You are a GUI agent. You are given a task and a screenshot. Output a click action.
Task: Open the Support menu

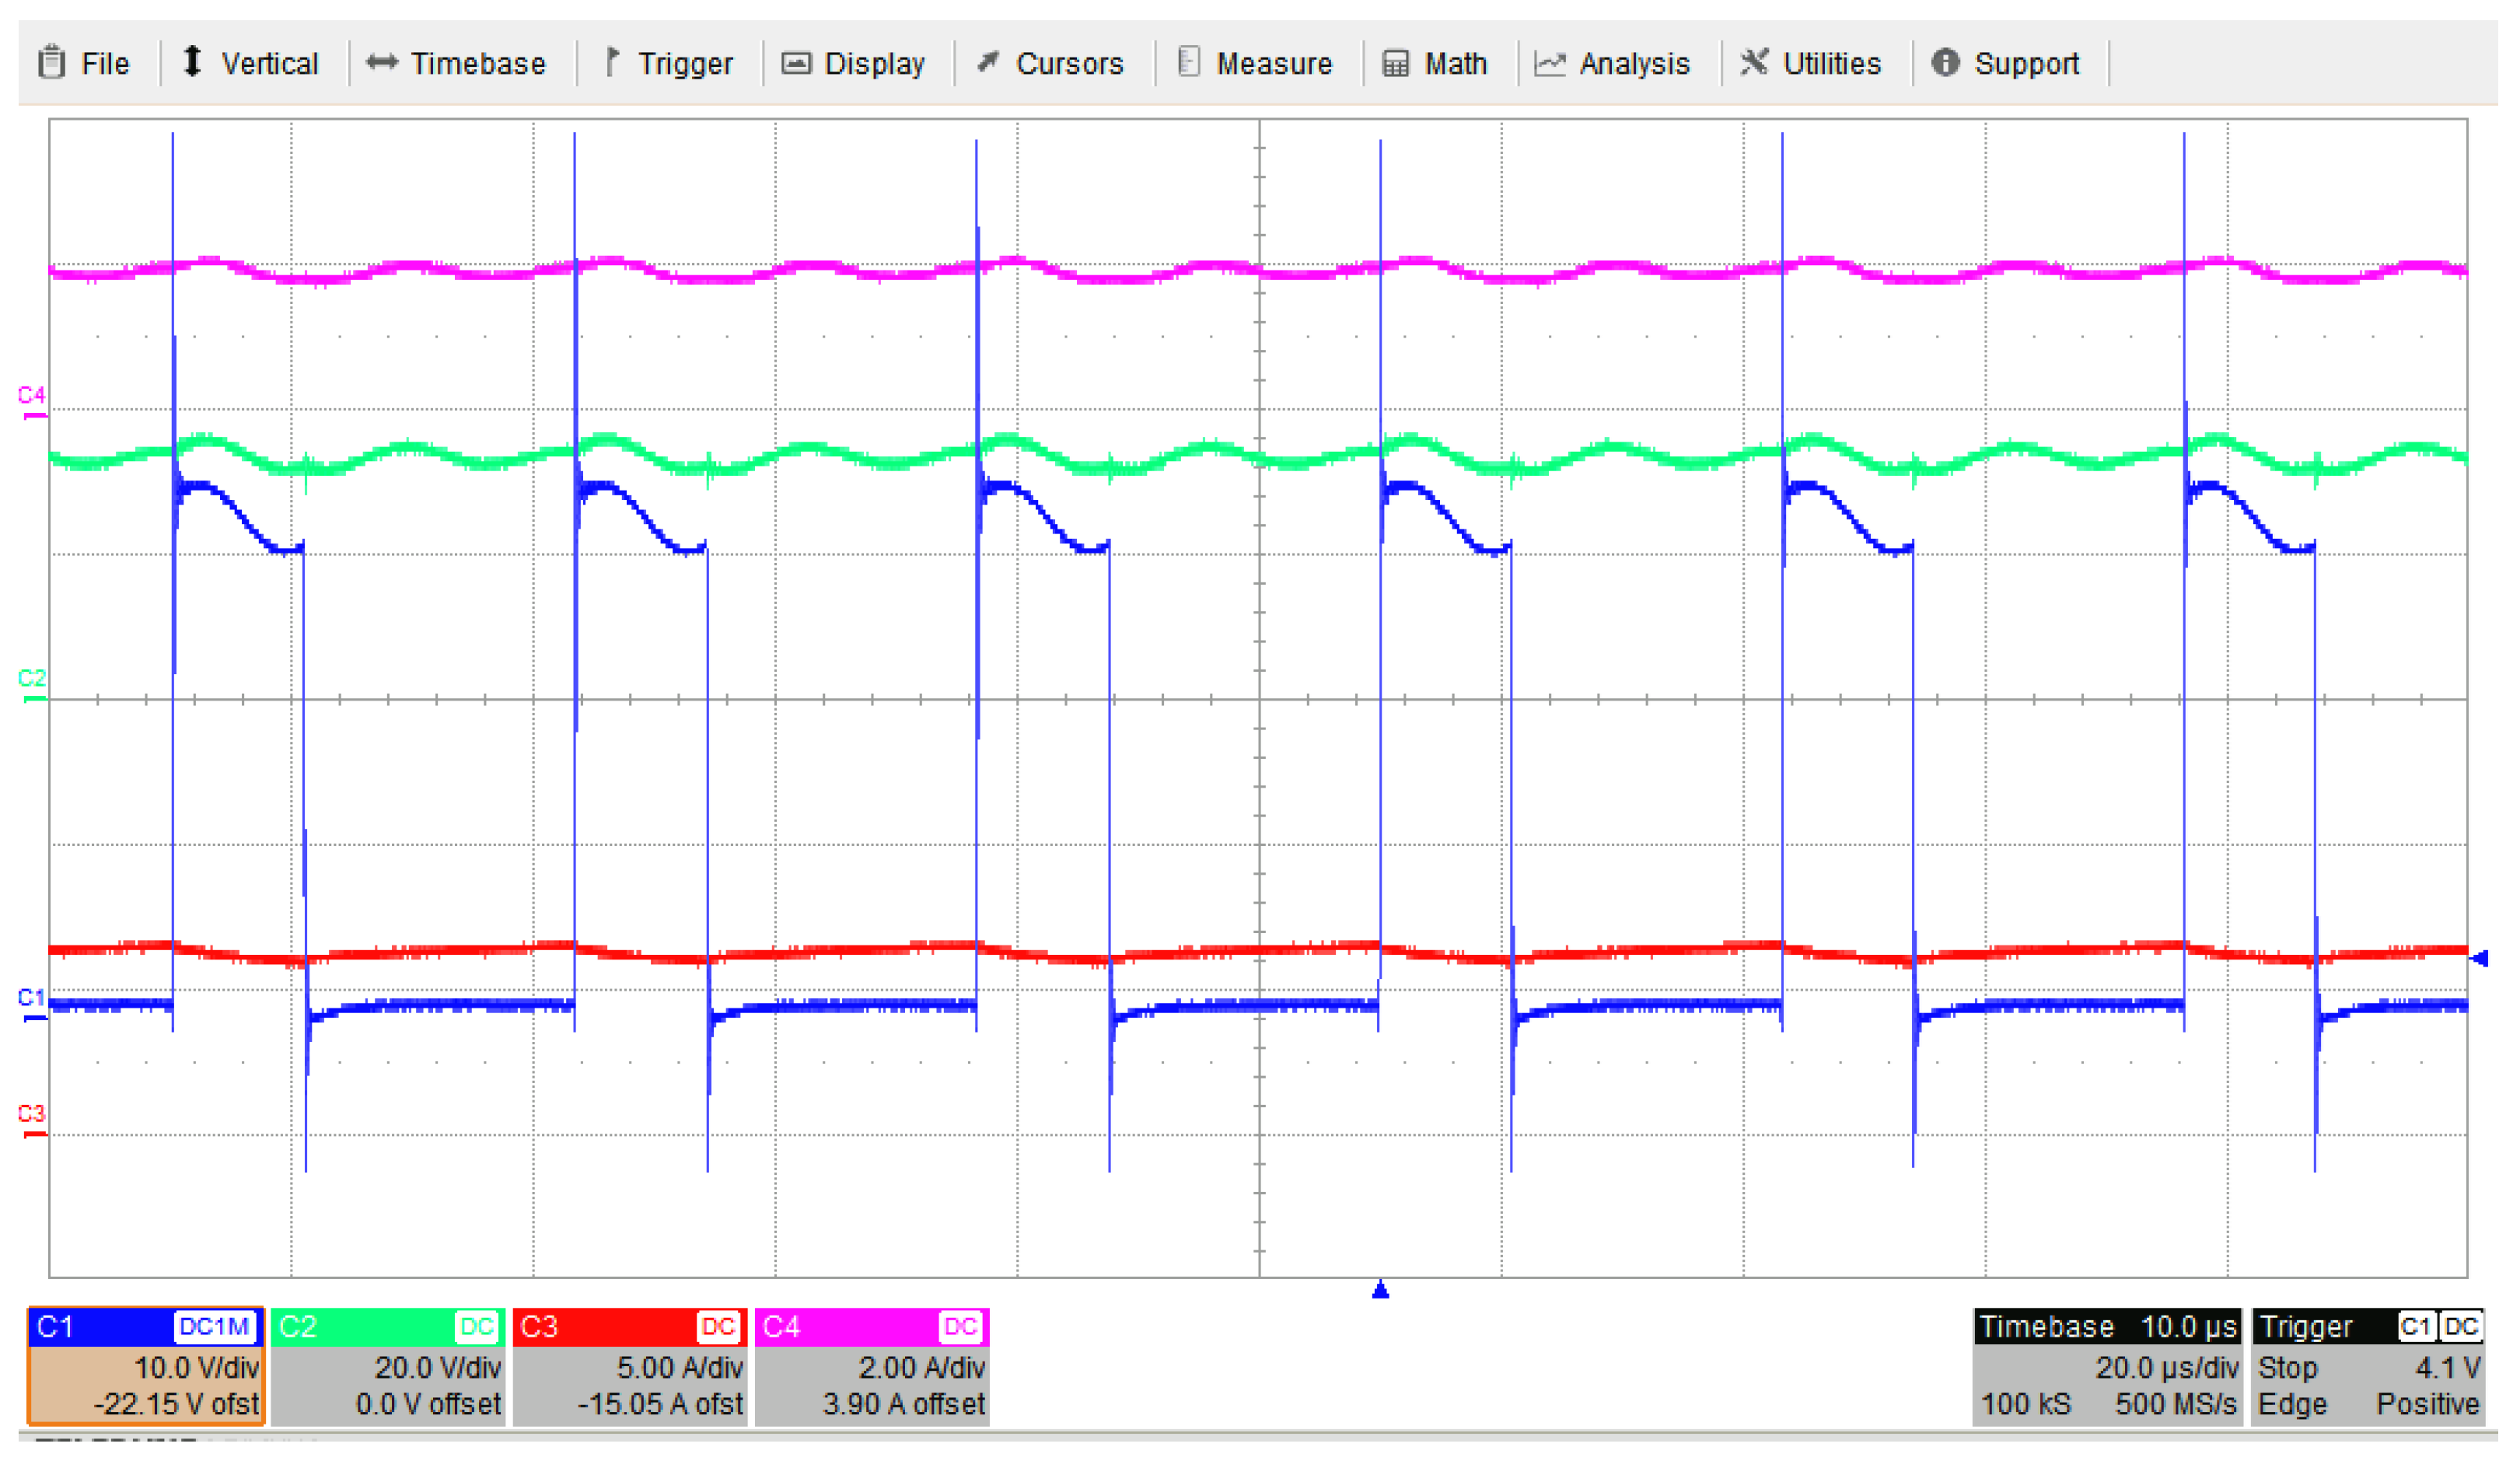2005,64
